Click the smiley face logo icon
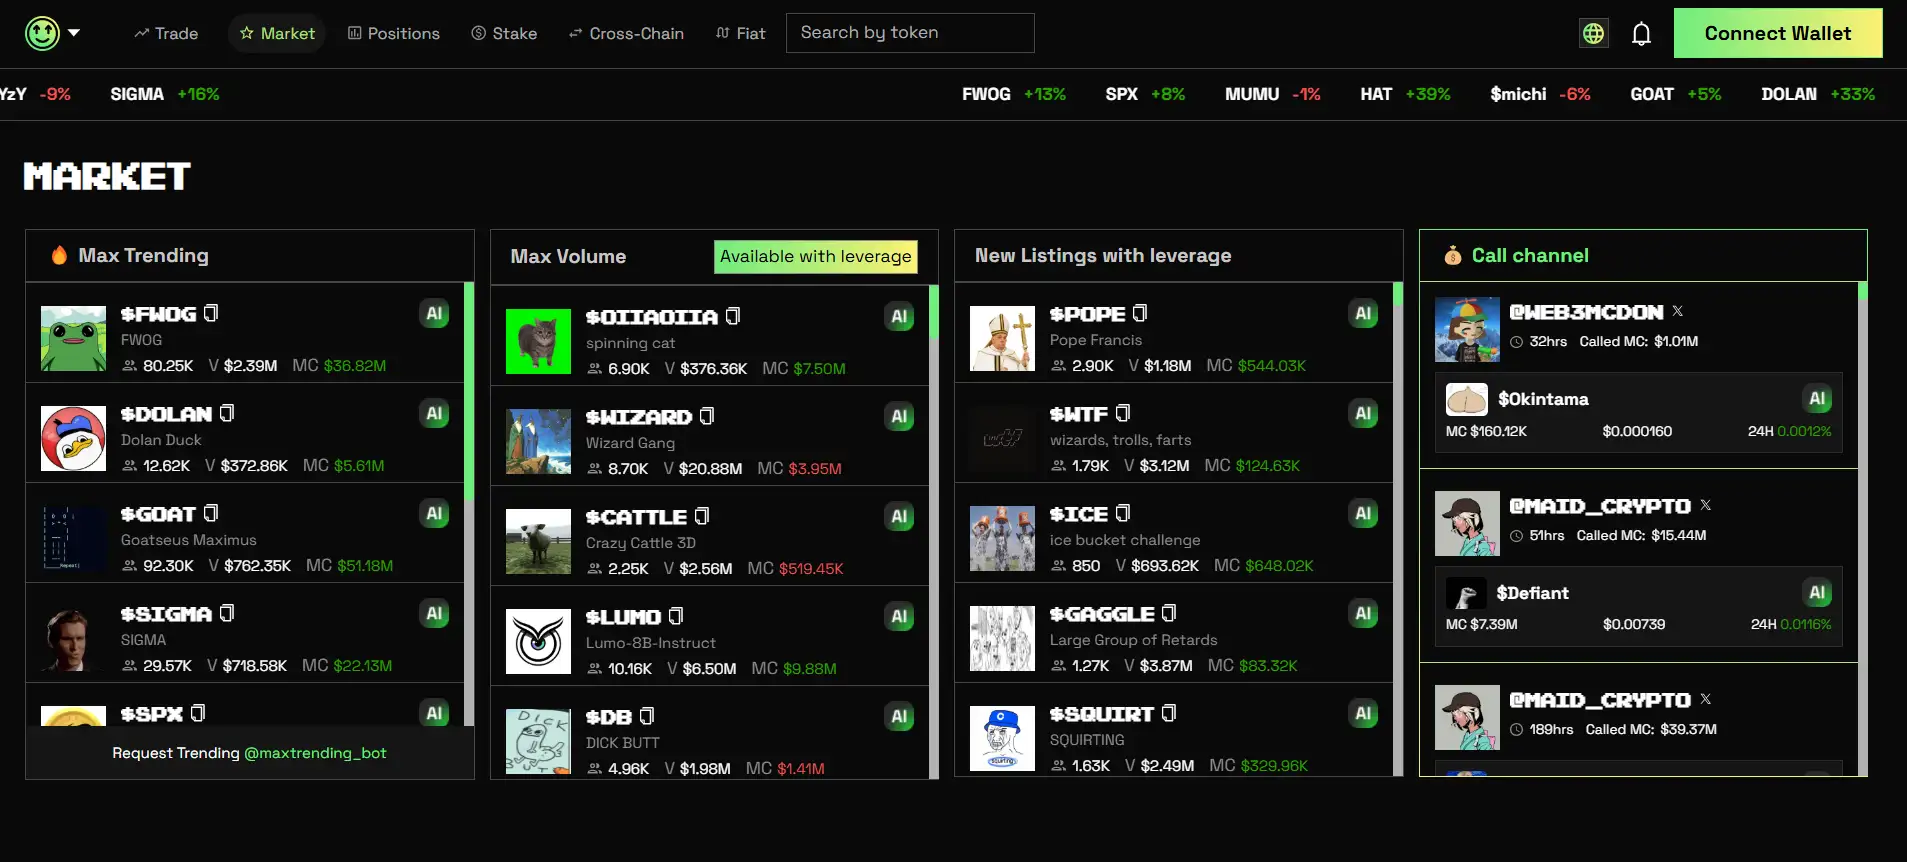This screenshot has width=1907, height=862. 42,33
